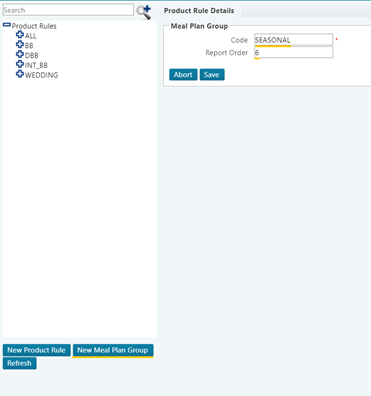Image resolution: width=371 pixels, height=396 pixels.
Task: Expand the DBB tree node
Action: (x=20, y=54)
